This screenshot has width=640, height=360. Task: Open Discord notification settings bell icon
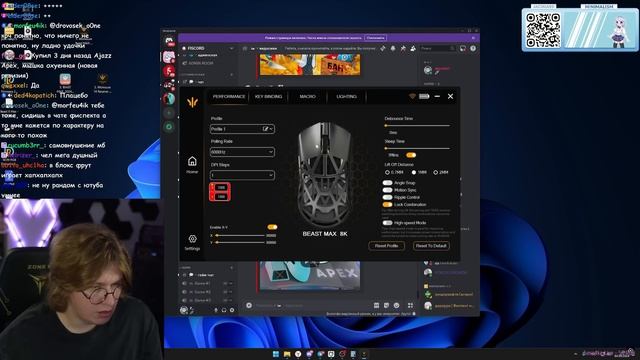coord(393,48)
